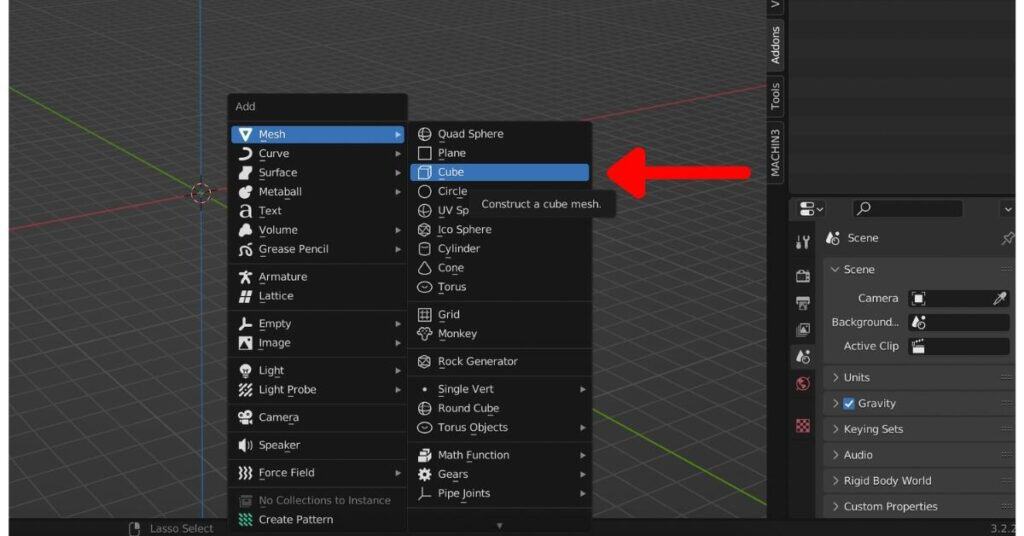1024x536 pixels.
Task: Collapse the Scene panel
Action: (858, 270)
